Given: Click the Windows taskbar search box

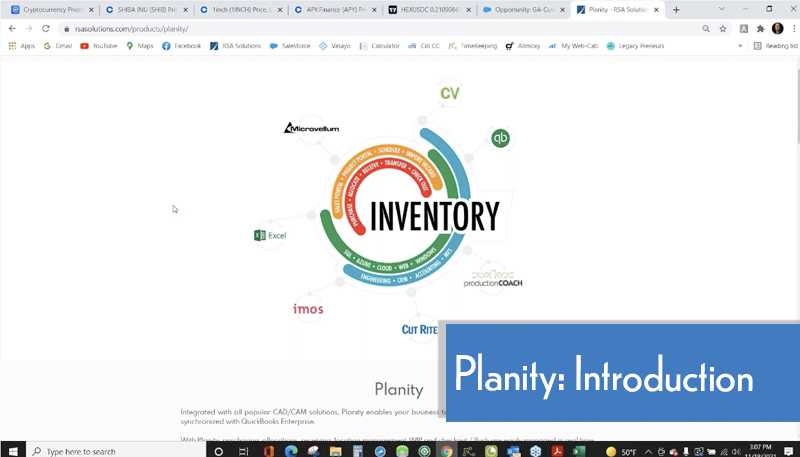Looking at the screenshot, I should coord(116,451).
